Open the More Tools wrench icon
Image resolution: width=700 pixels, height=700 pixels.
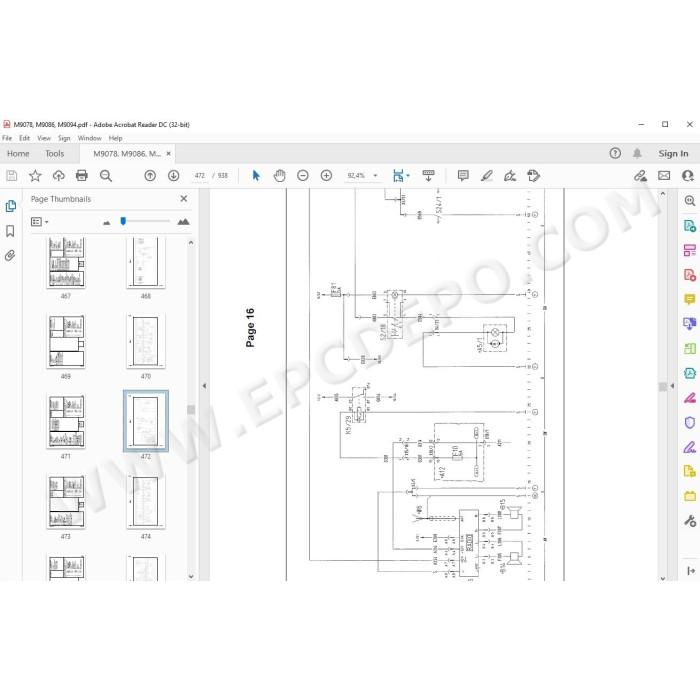pos(690,521)
